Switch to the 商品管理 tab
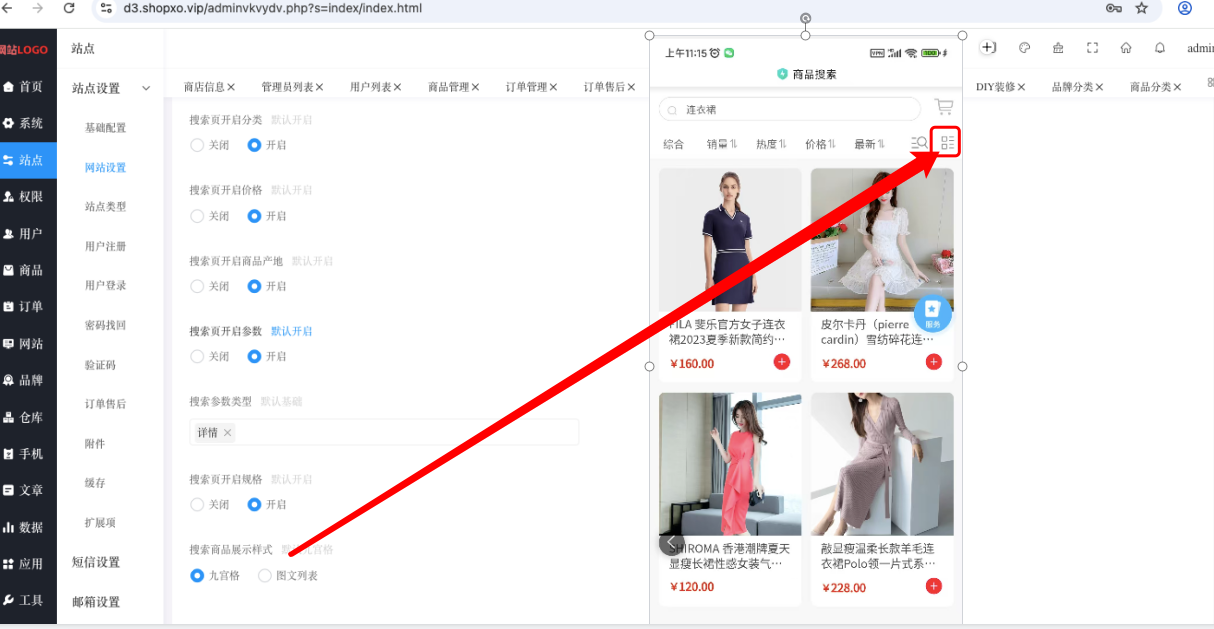 pos(448,87)
